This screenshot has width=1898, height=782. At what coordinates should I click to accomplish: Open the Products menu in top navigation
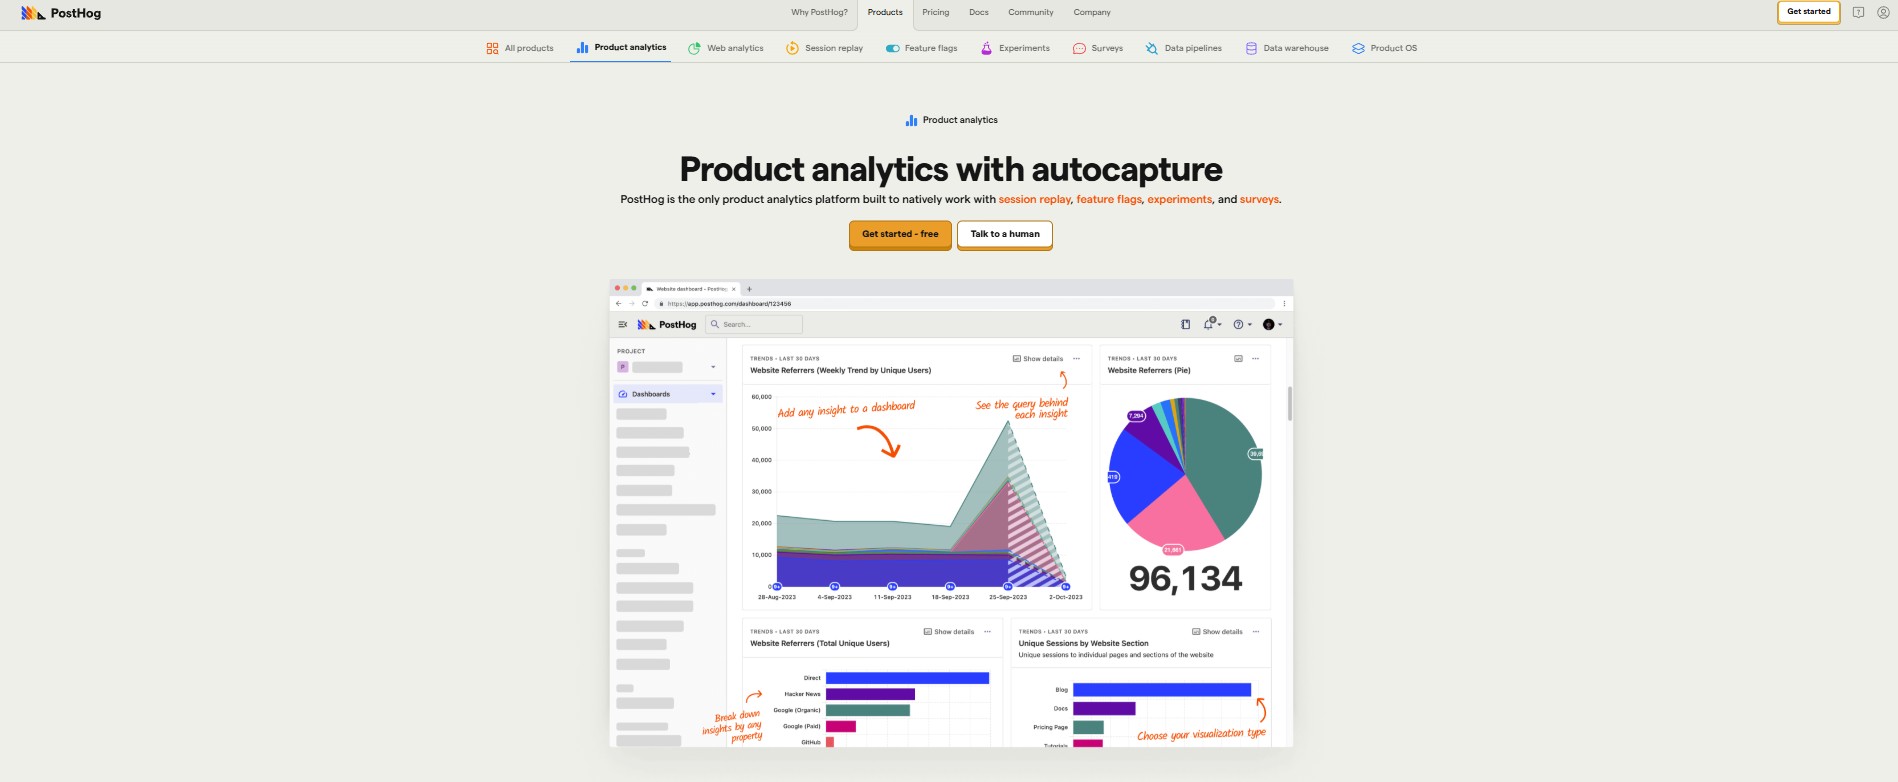point(885,12)
